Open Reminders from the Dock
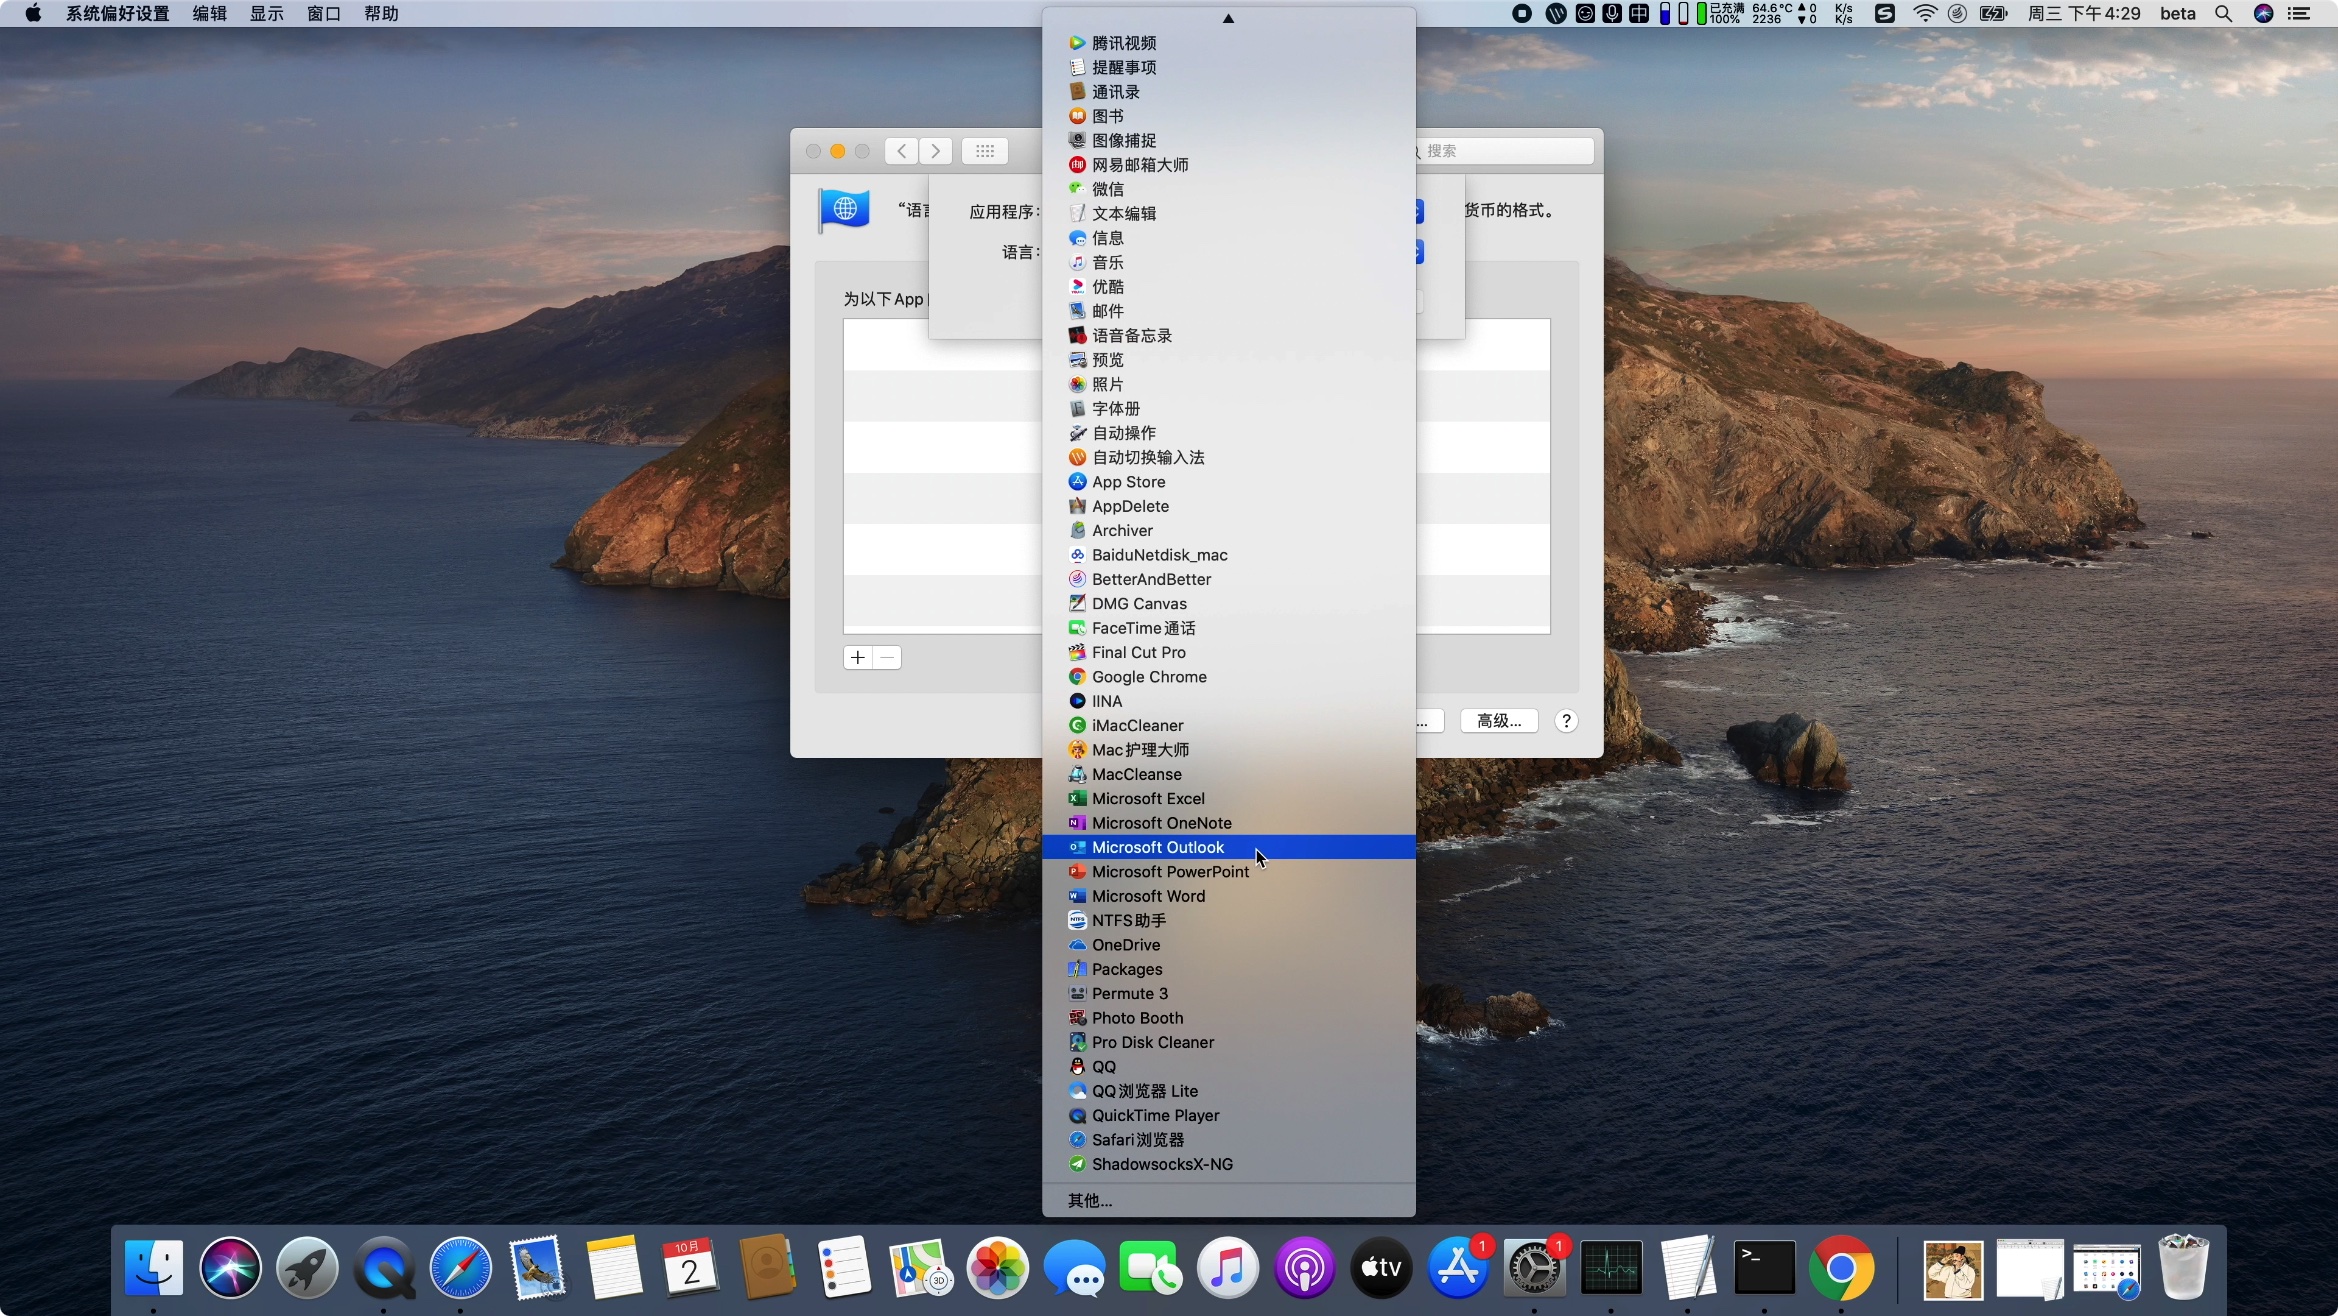 tap(844, 1268)
